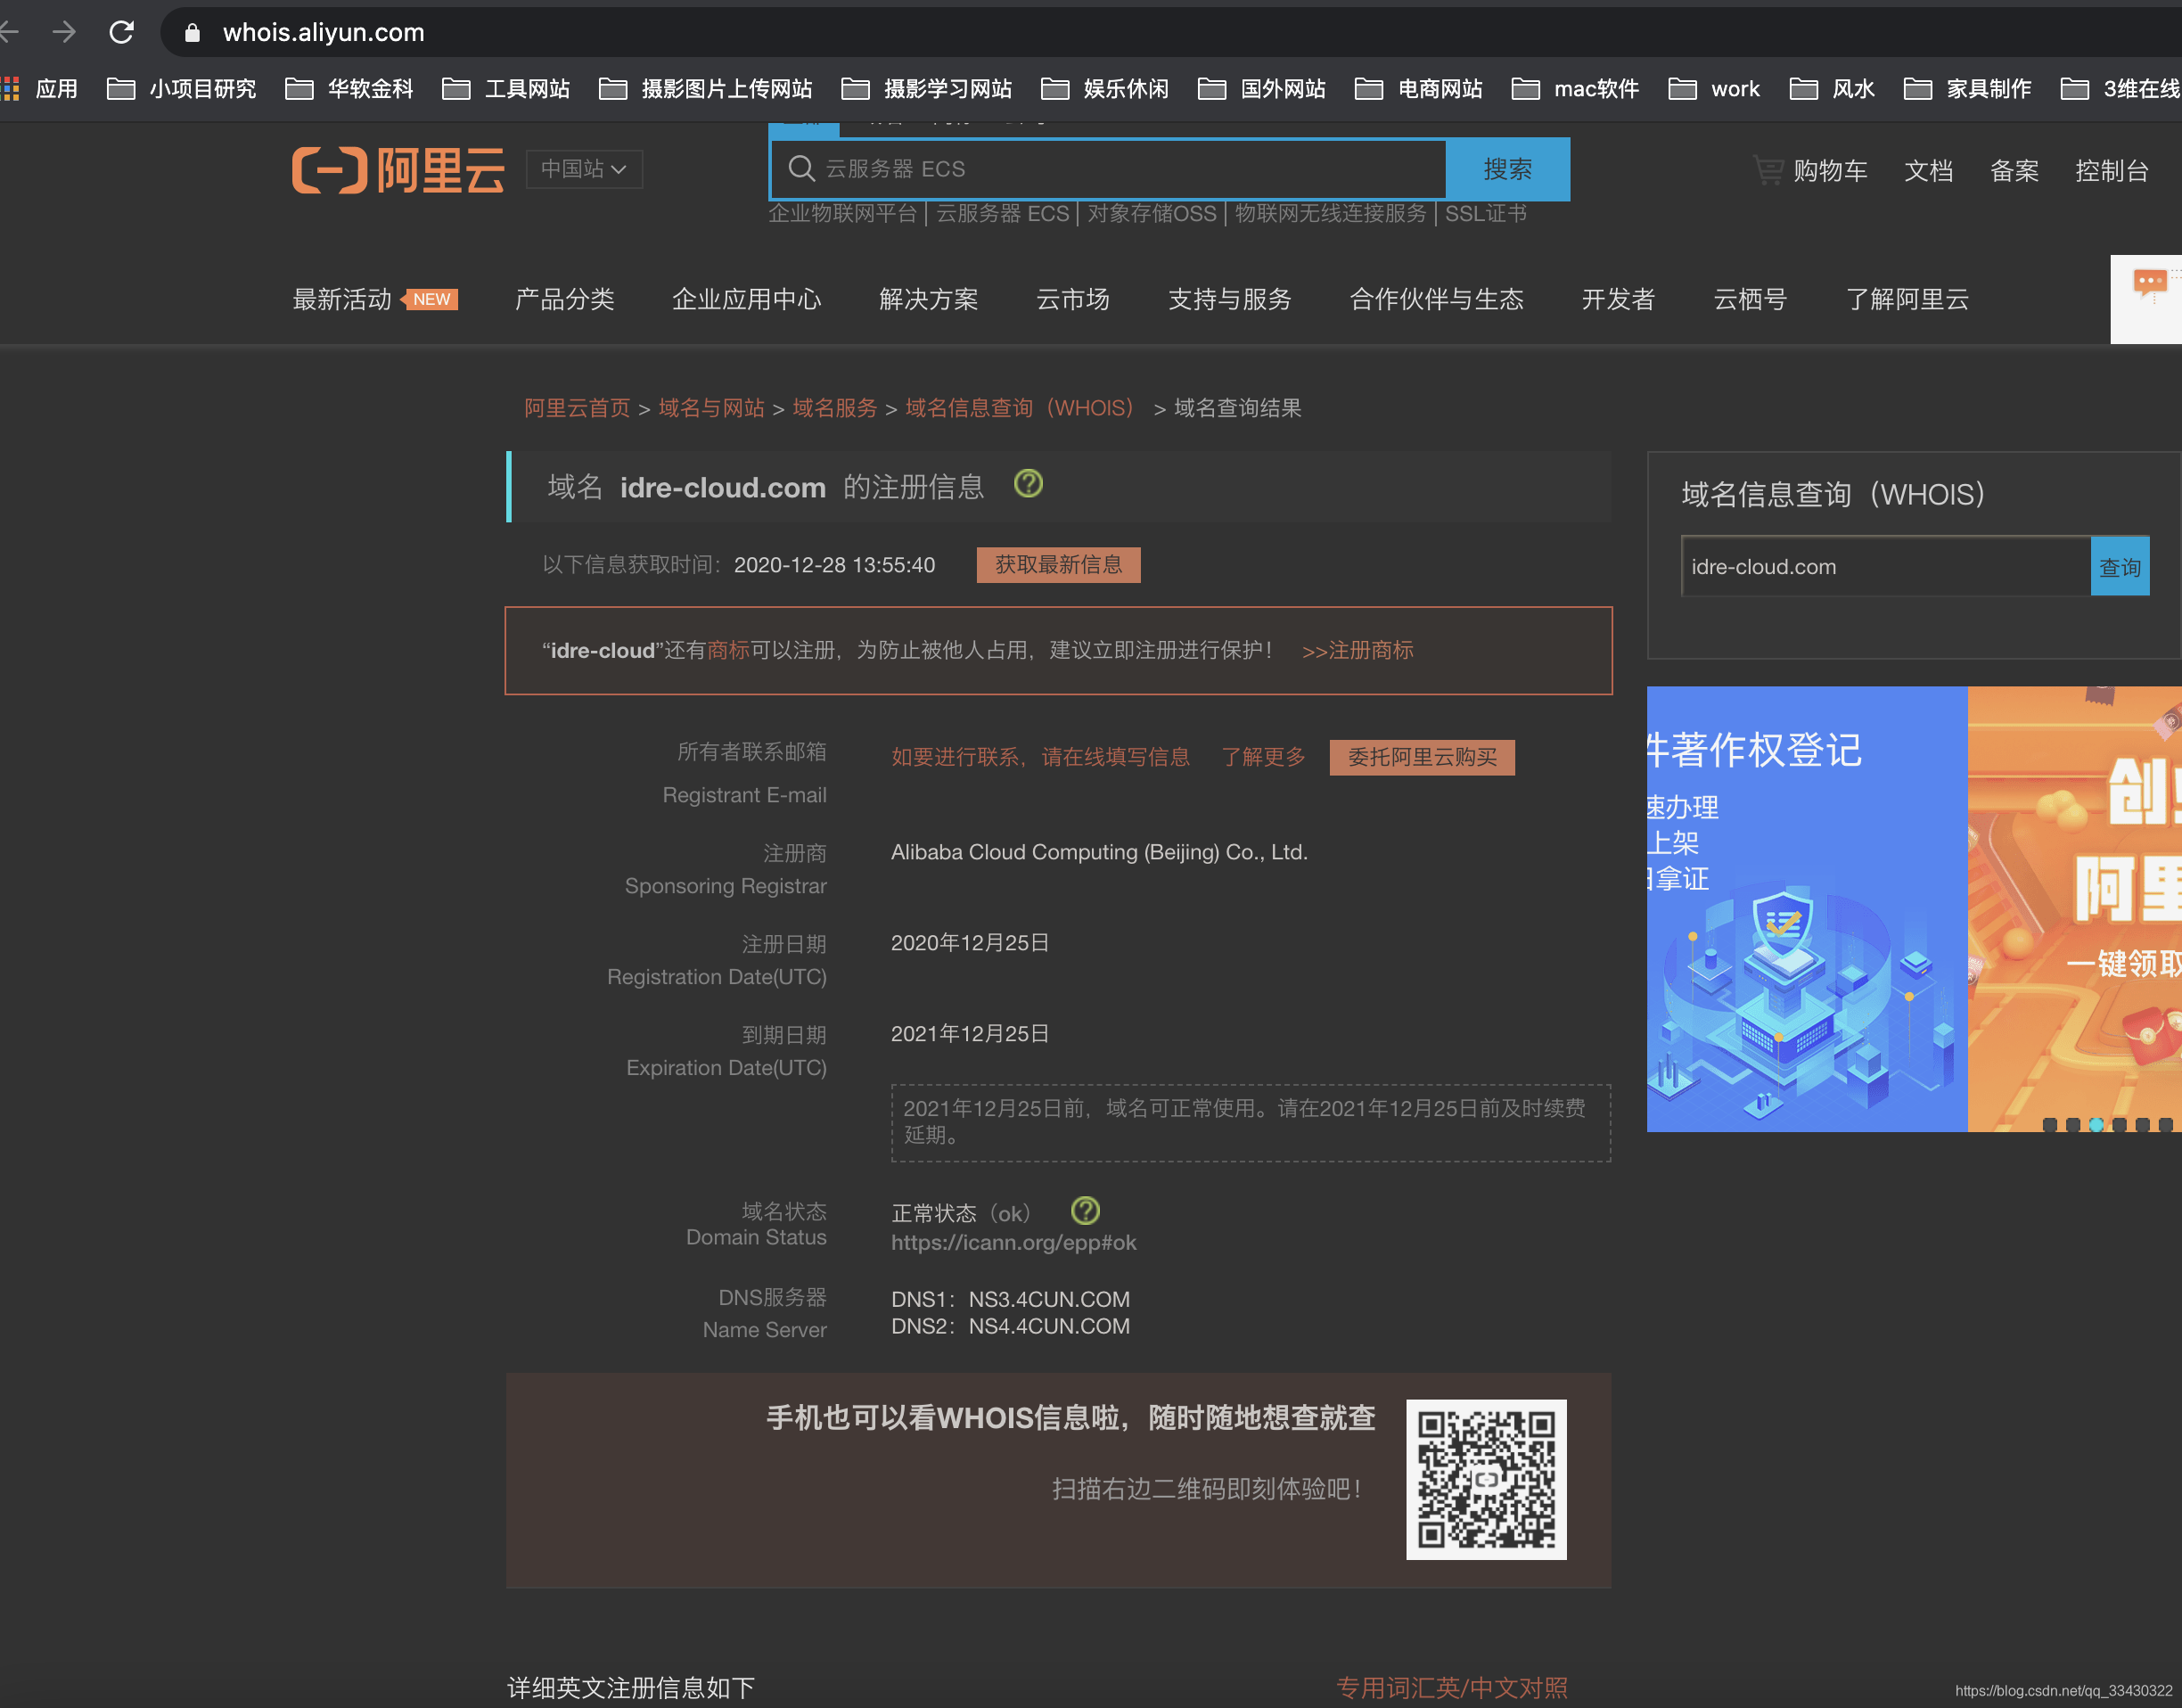Open the 开发者 navigation menu
Screen dimensions: 2182x1708
tap(1618, 299)
